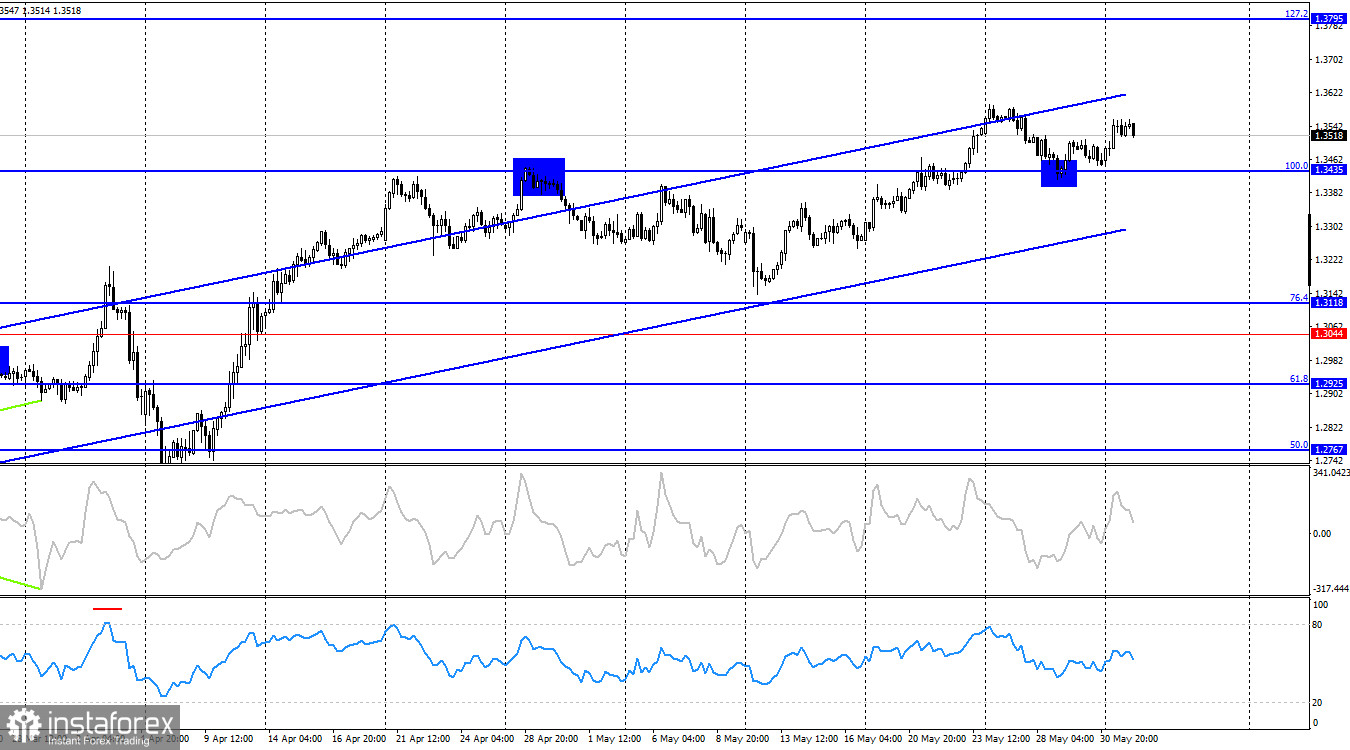Select the 76.4 Fibonacci level label

click(x=1299, y=297)
